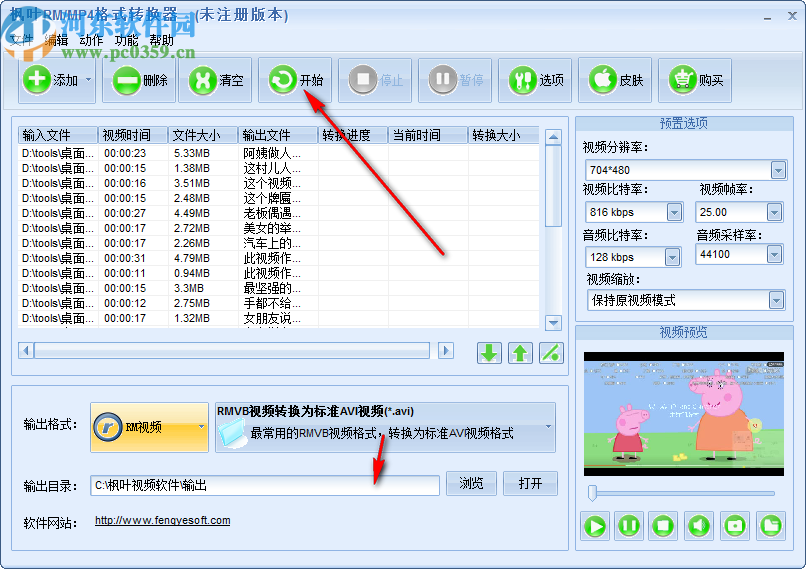Select the file row sized 4.79MB
The height and width of the screenshot is (569, 806).
[278, 258]
